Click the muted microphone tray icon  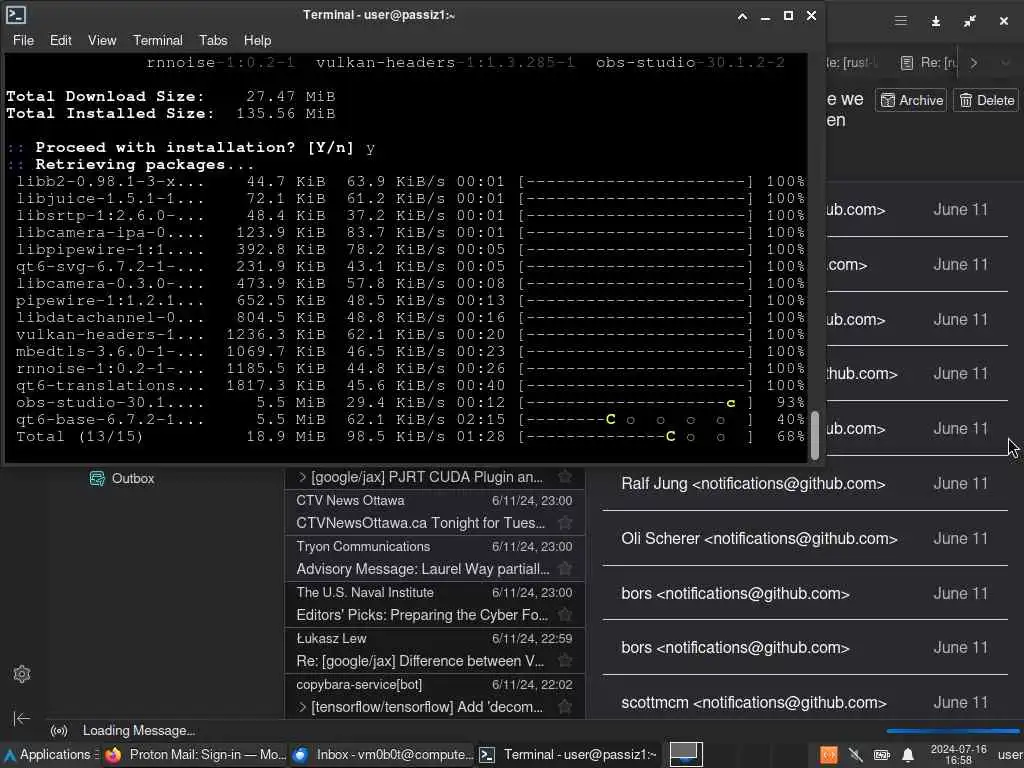point(855,755)
